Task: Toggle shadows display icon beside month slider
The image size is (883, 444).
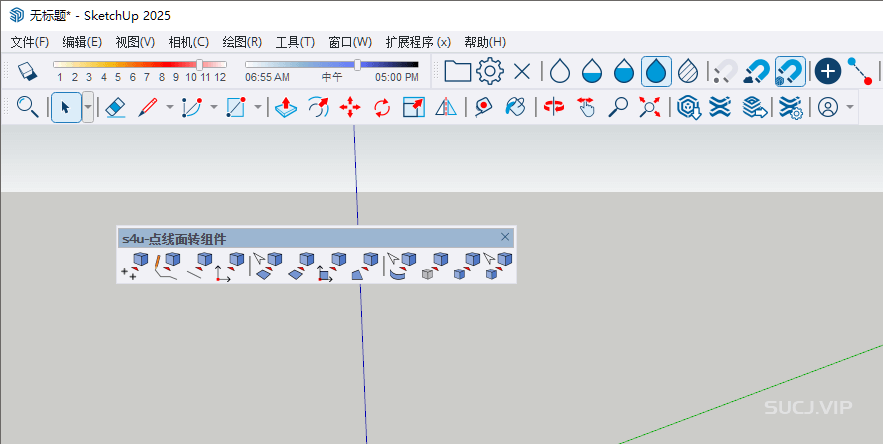Action: (x=27, y=71)
